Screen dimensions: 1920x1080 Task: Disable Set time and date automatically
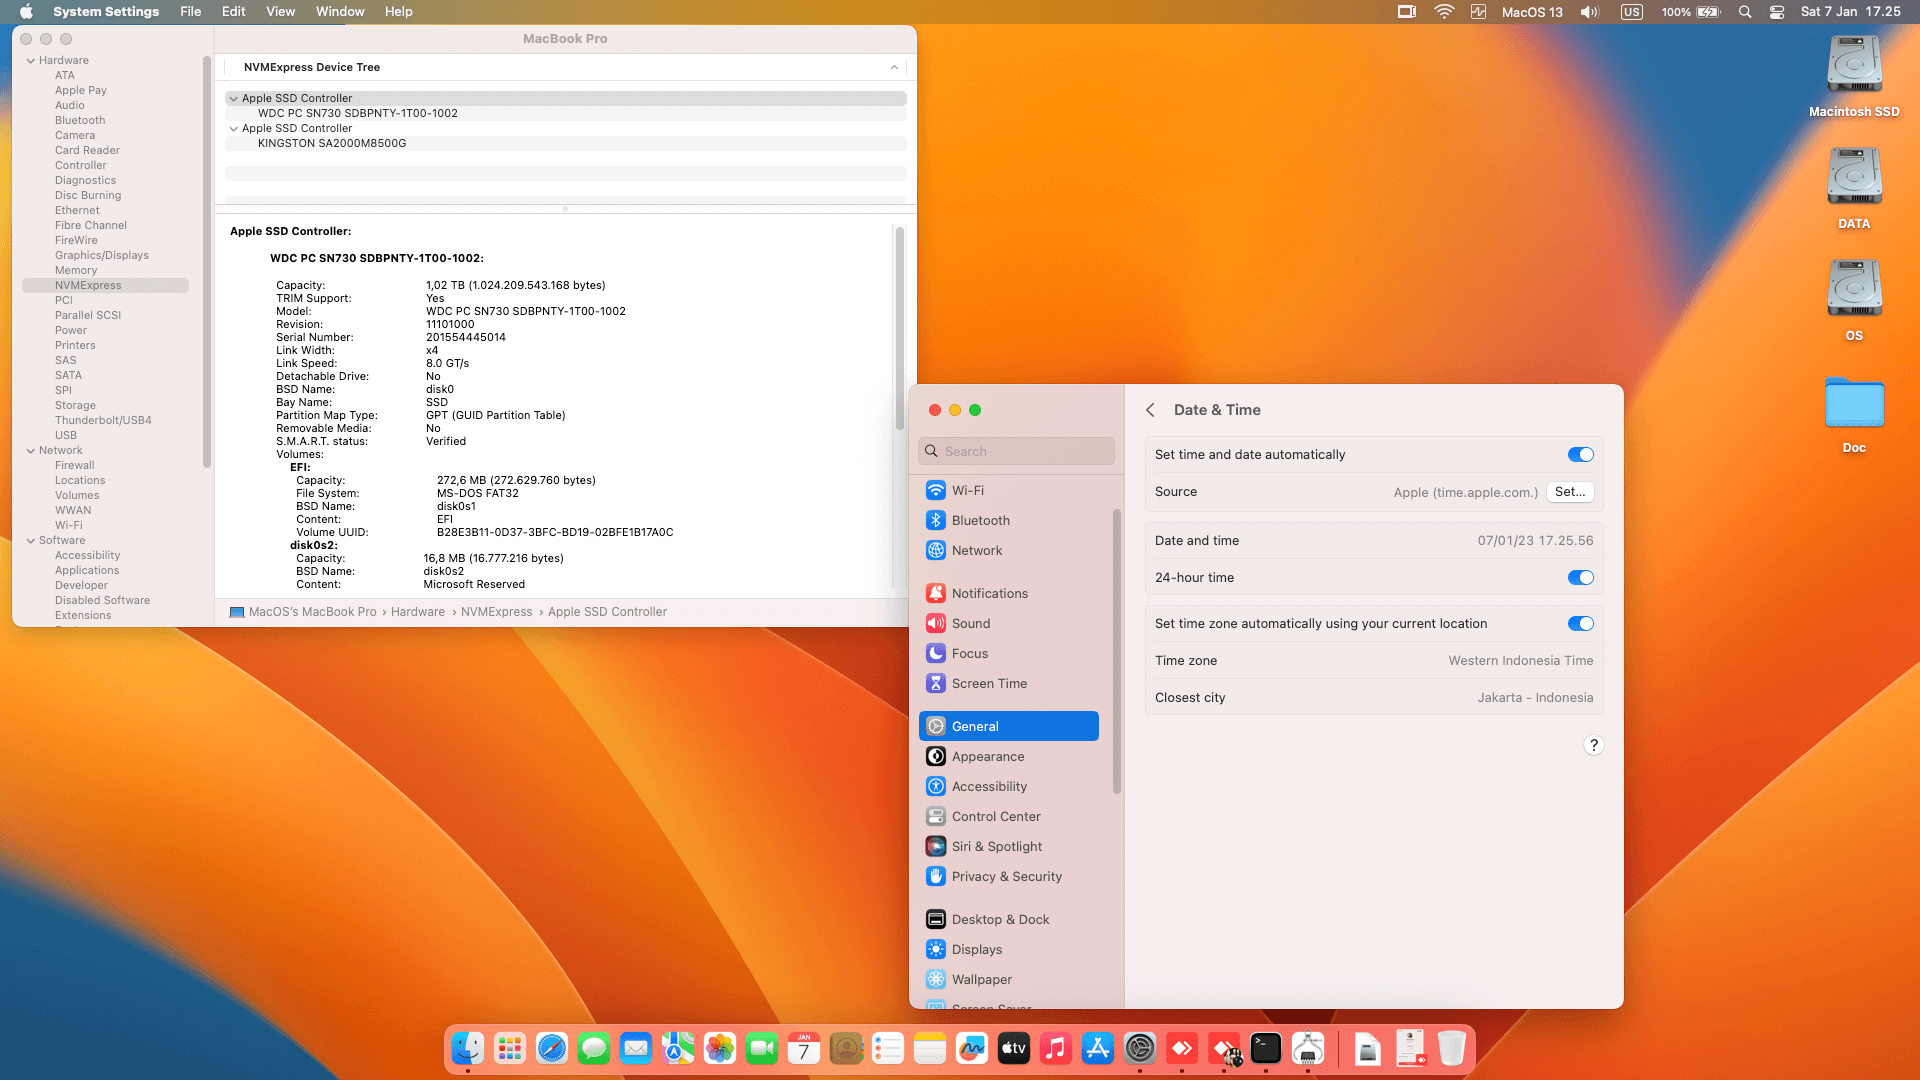(1580, 455)
